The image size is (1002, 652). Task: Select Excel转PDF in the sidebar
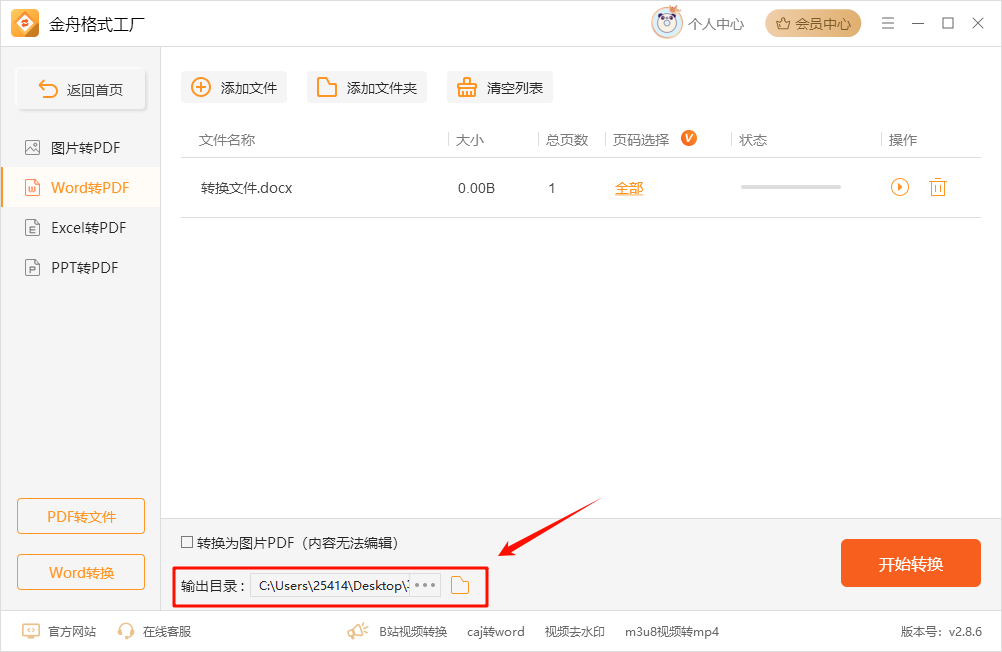coord(81,228)
